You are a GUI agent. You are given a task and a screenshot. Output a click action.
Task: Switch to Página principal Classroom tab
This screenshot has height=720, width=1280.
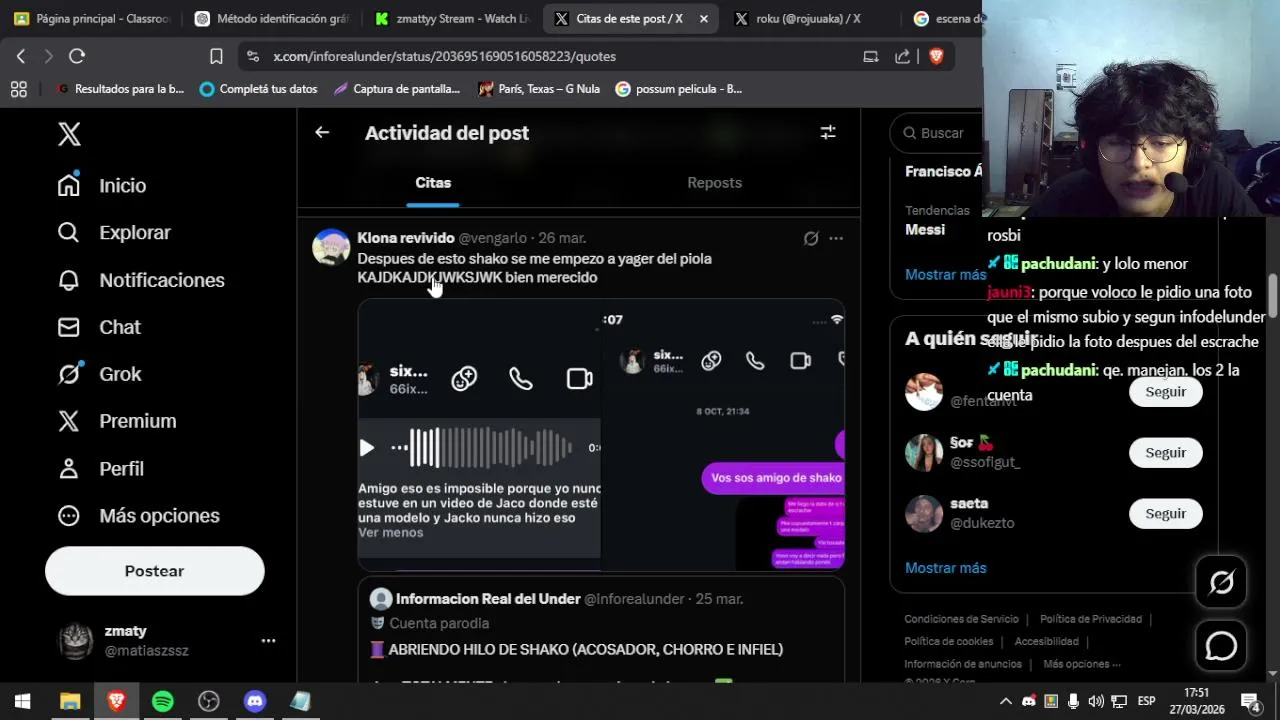tap(92, 19)
